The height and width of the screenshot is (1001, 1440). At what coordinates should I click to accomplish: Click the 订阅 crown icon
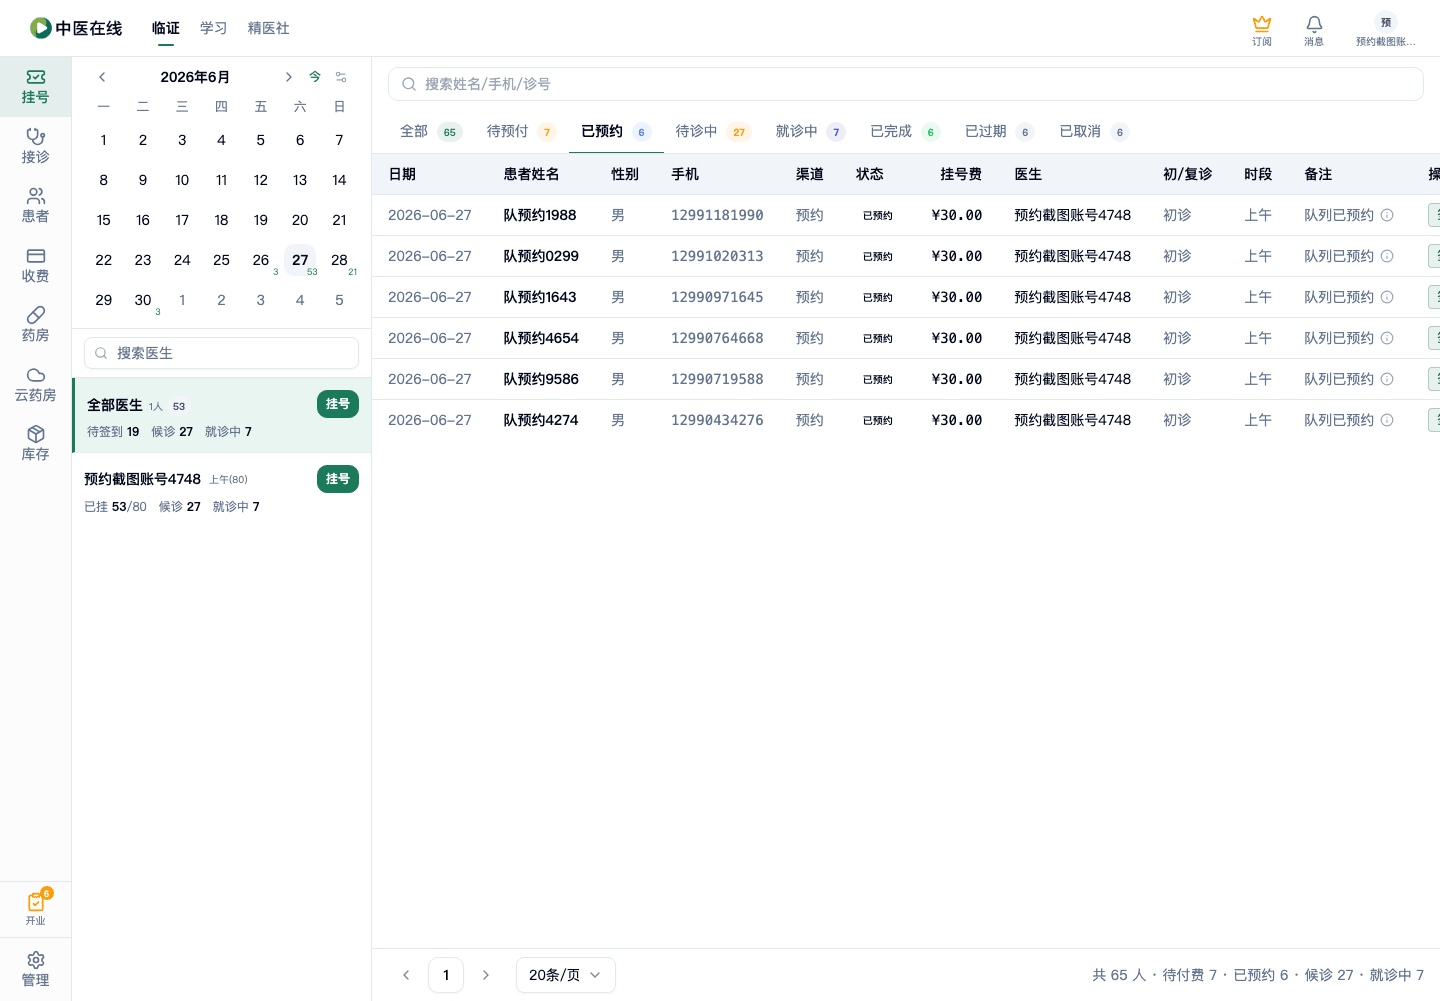click(x=1262, y=30)
